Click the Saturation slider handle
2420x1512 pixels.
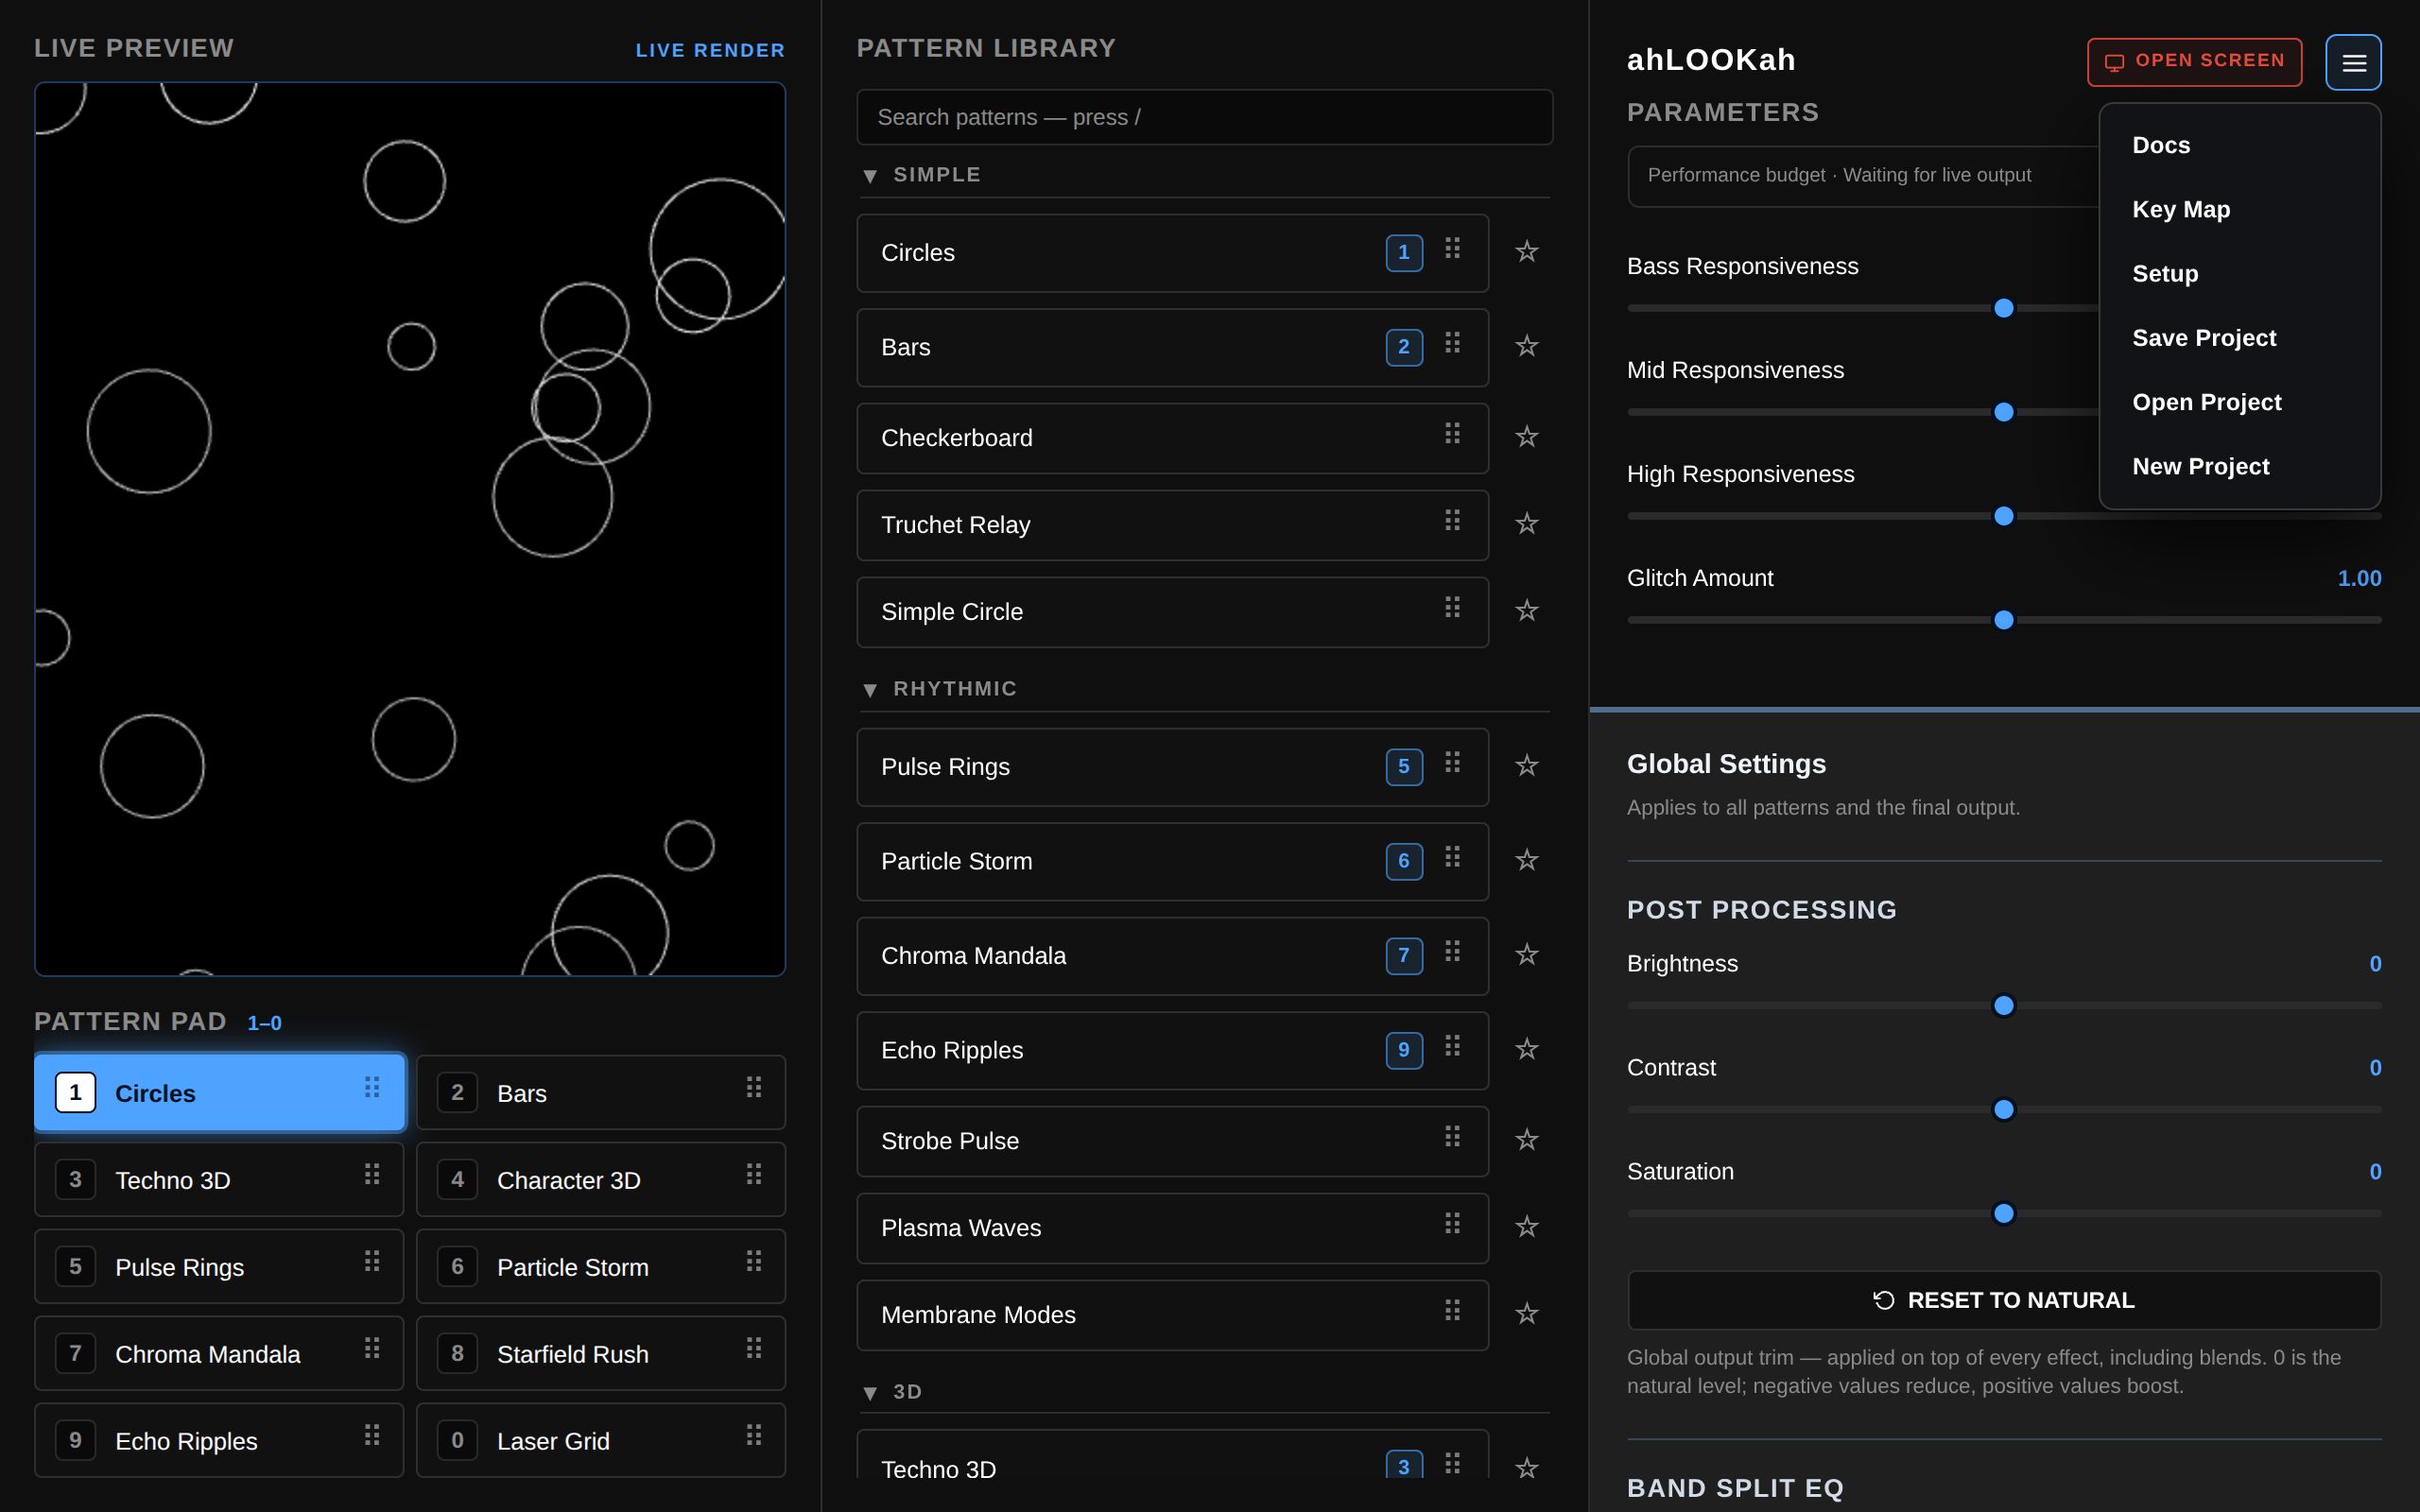(2003, 1213)
